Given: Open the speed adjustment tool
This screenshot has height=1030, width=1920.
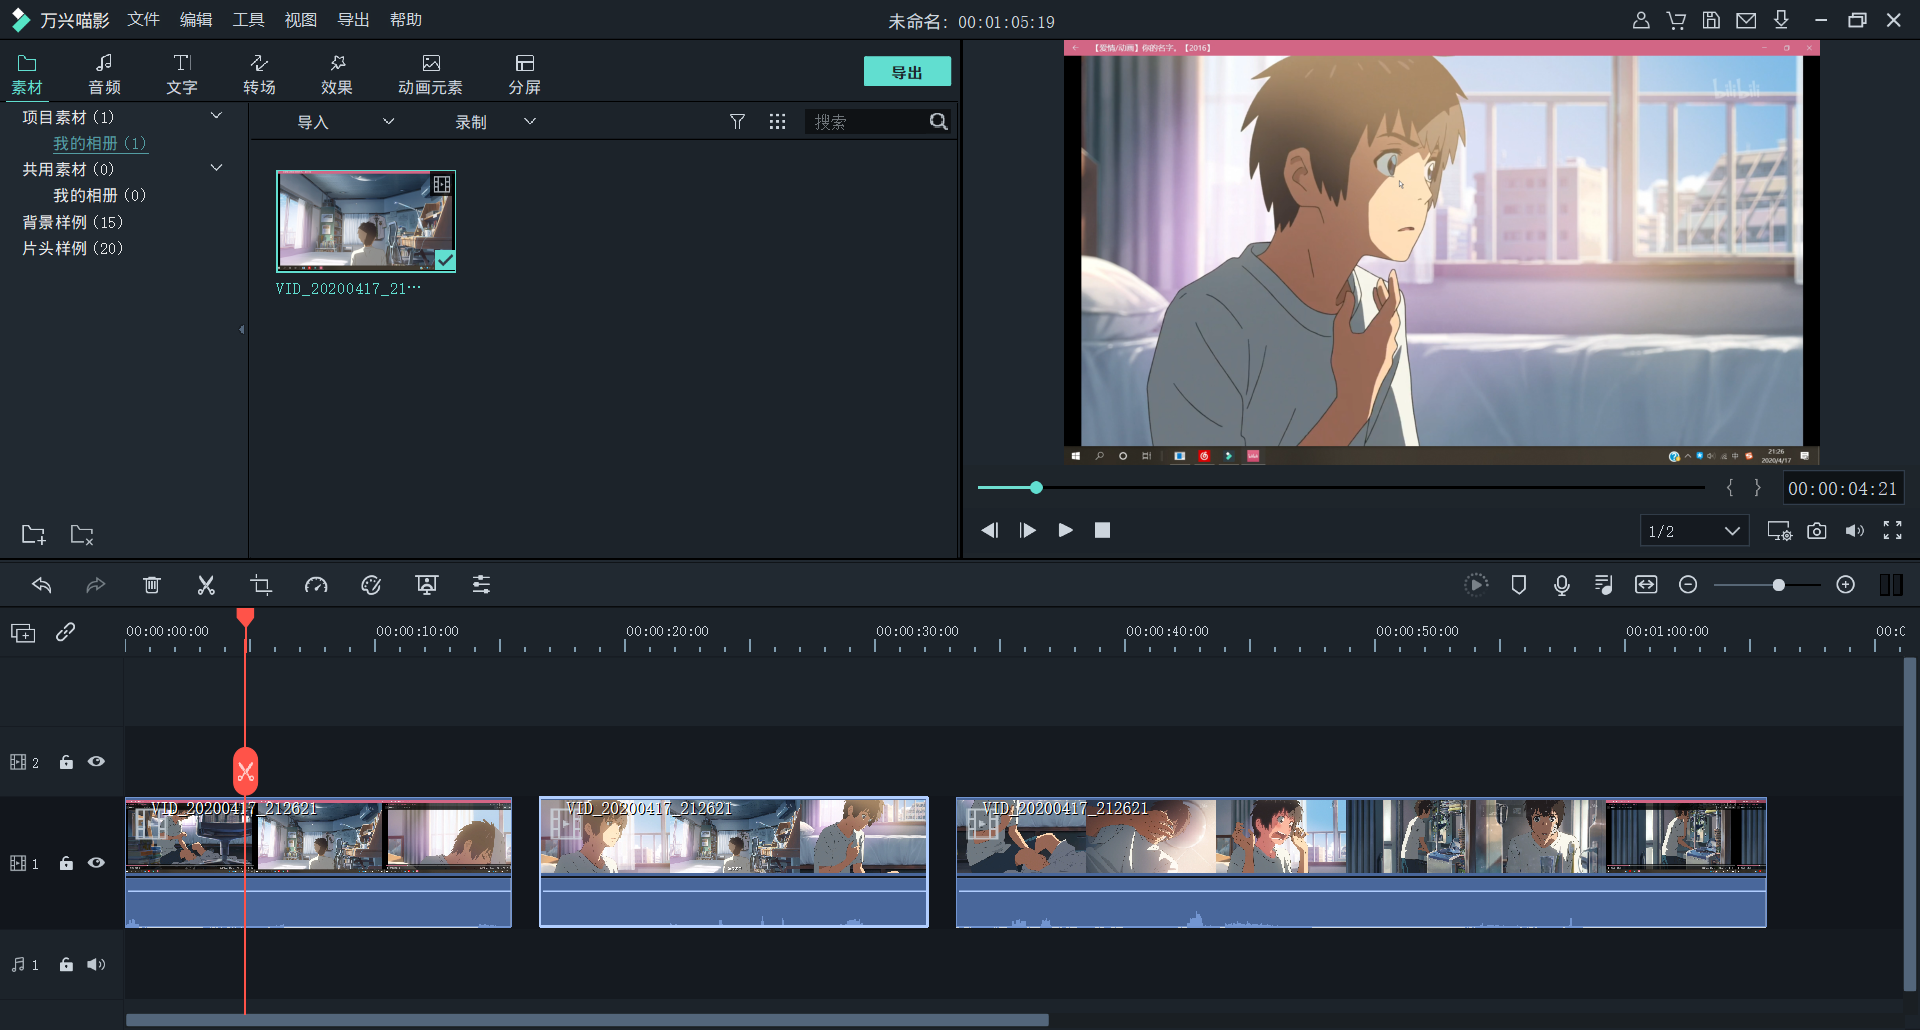Looking at the screenshot, I should pyautogui.click(x=316, y=585).
